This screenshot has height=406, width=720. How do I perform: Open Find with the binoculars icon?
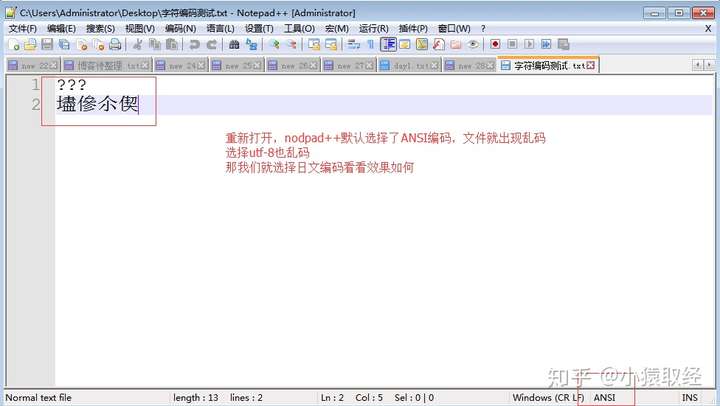coord(233,45)
